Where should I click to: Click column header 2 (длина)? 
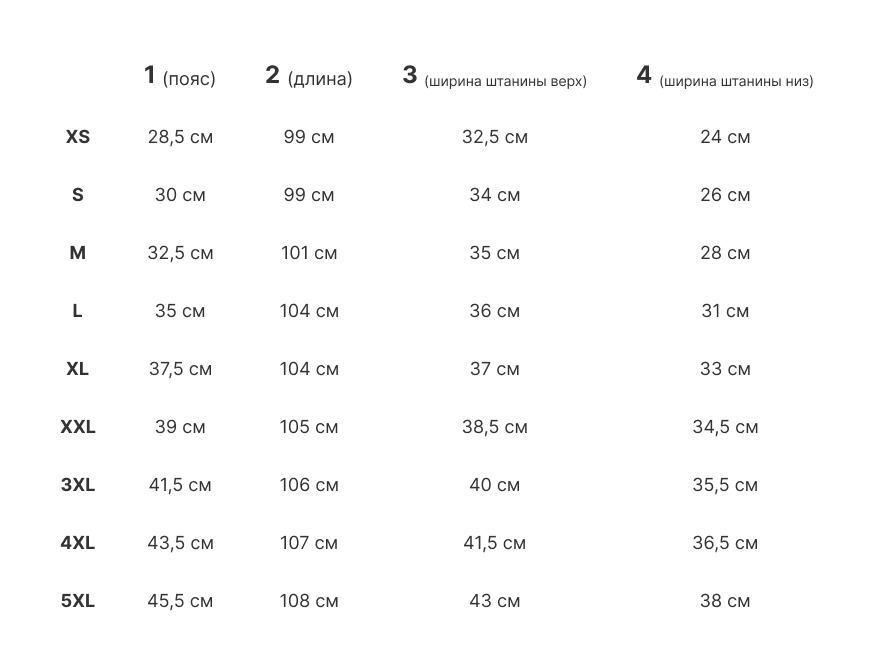pyautogui.click(x=309, y=77)
